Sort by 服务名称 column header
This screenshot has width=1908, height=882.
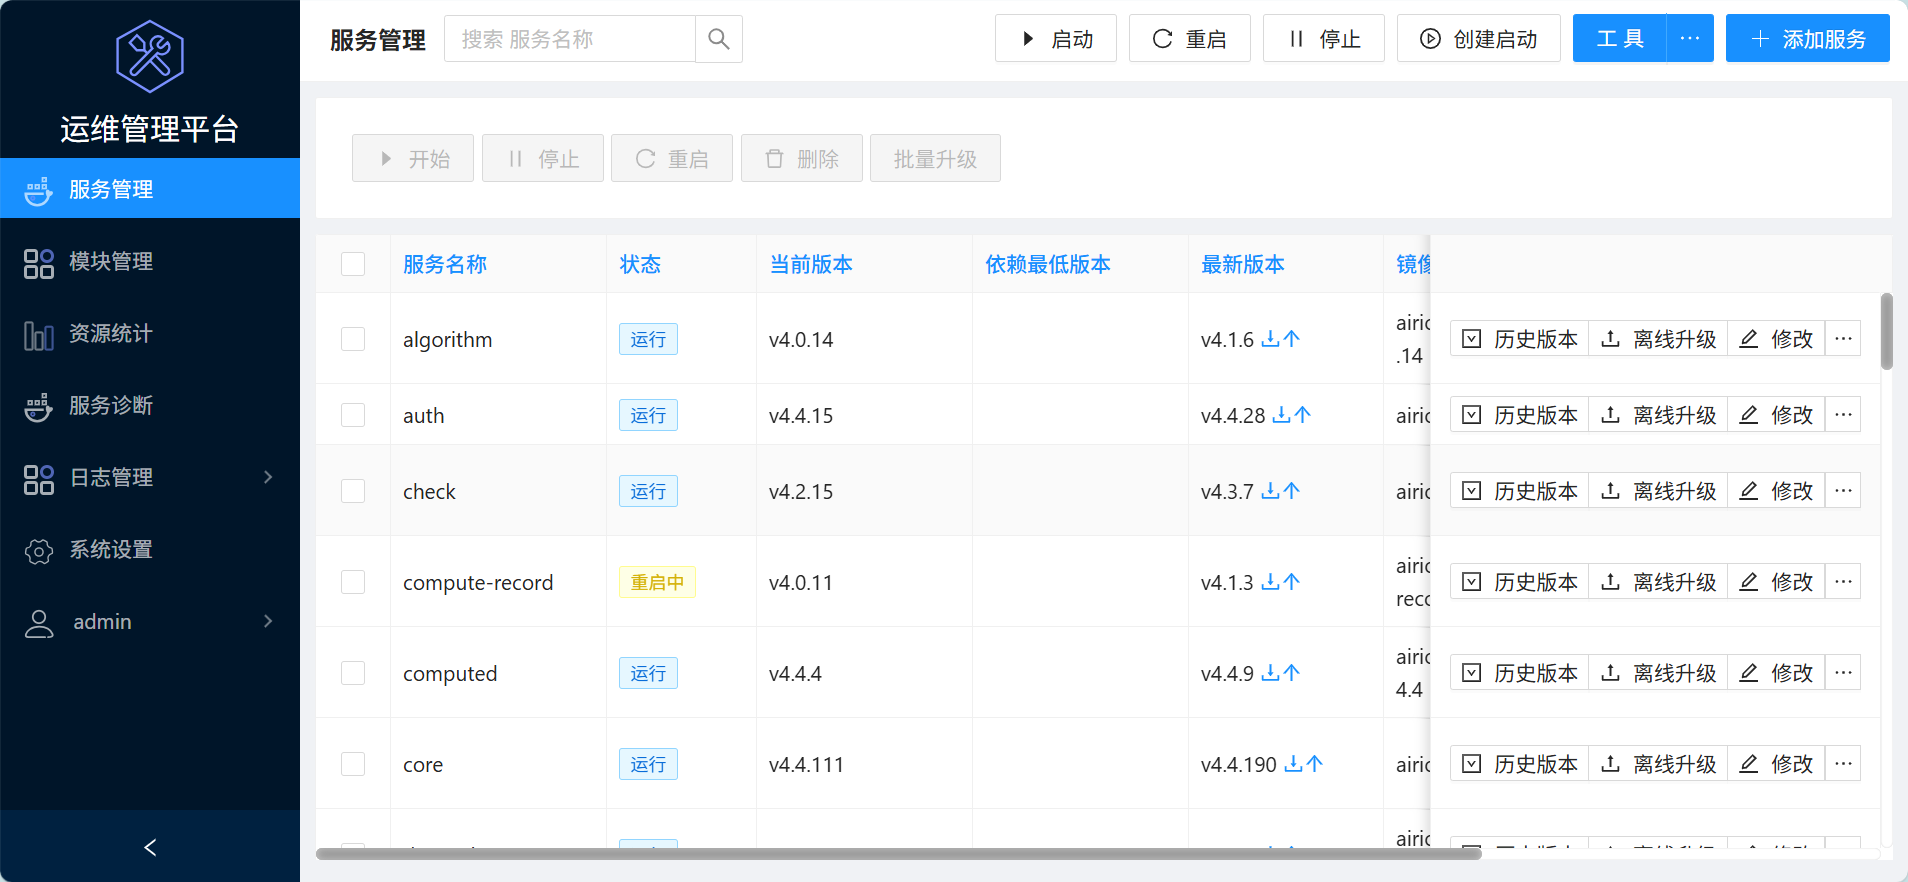(x=445, y=264)
